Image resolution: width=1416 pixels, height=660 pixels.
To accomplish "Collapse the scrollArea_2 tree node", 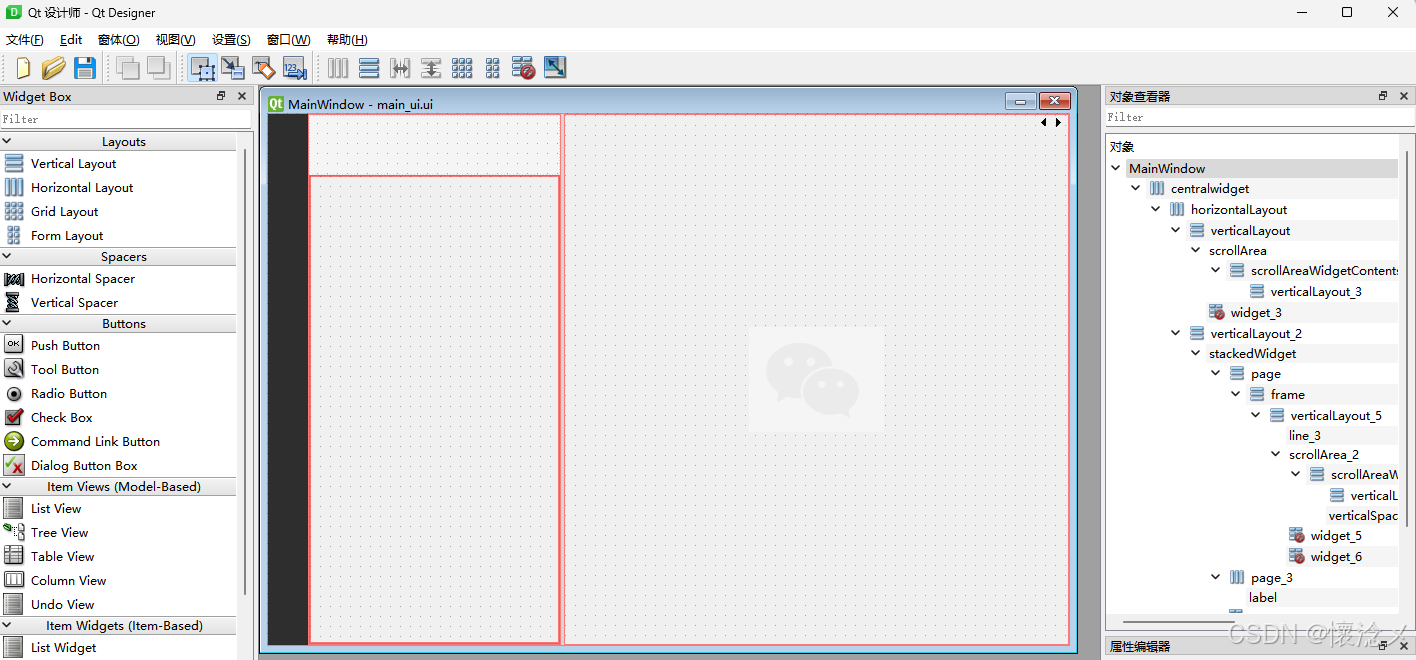I will [1276, 454].
